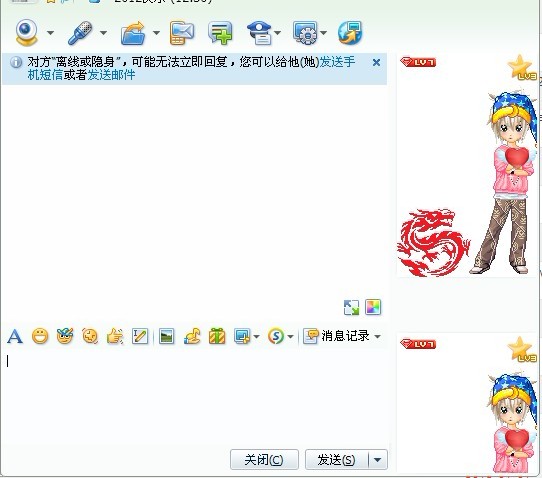Click the remote assistance globe icon
This screenshot has width=542, height=478.
point(350,33)
